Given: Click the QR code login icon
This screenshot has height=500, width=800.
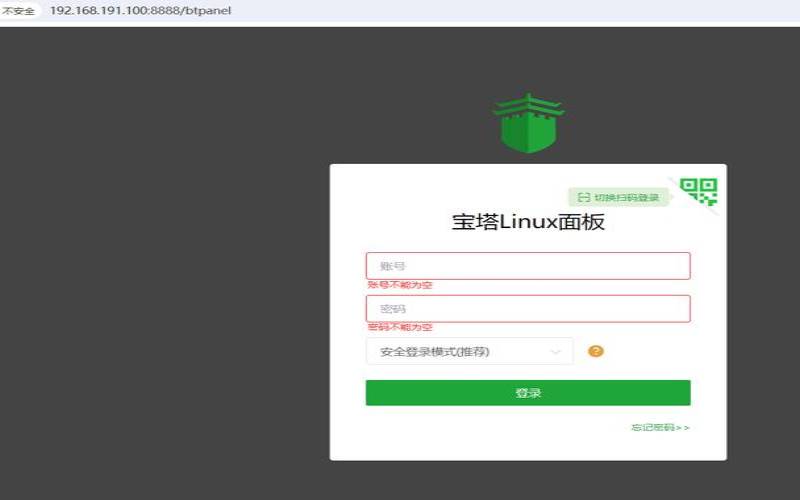Looking at the screenshot, I should click(699, 191).
